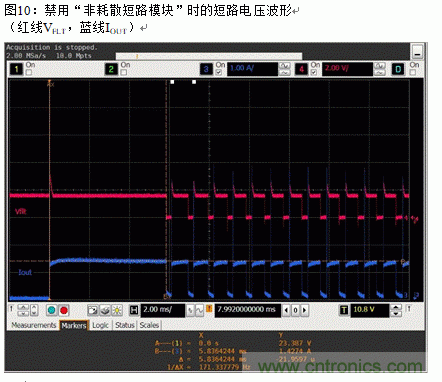Select the Markers tab
Image resolution: width=442 pixels, height=382 pixels.
(74, 325)
